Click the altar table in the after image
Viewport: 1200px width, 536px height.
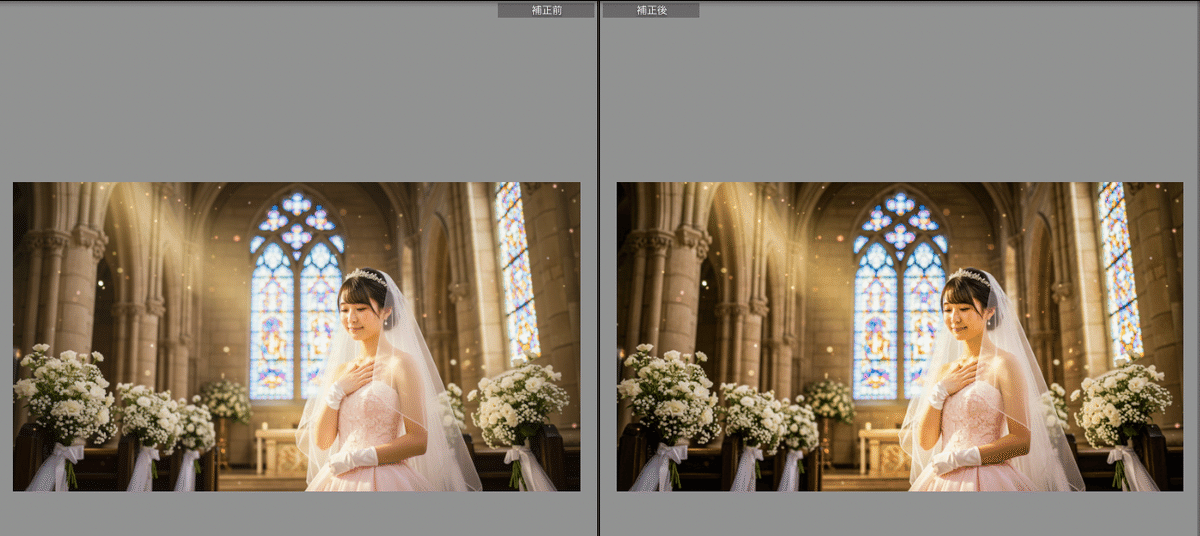[883, 450]
